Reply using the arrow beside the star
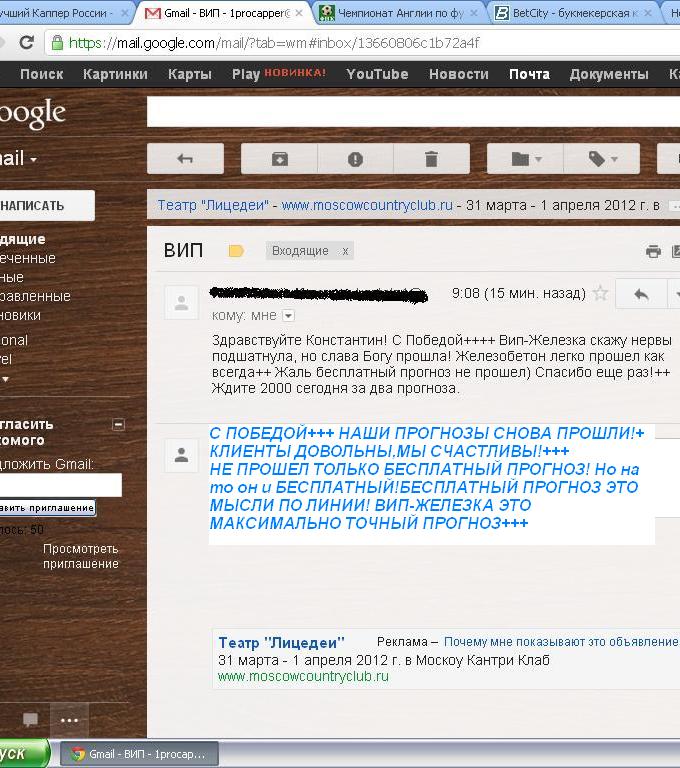This screenshot has width=680, height=768. pyautogui.click(x=641, y=294)
